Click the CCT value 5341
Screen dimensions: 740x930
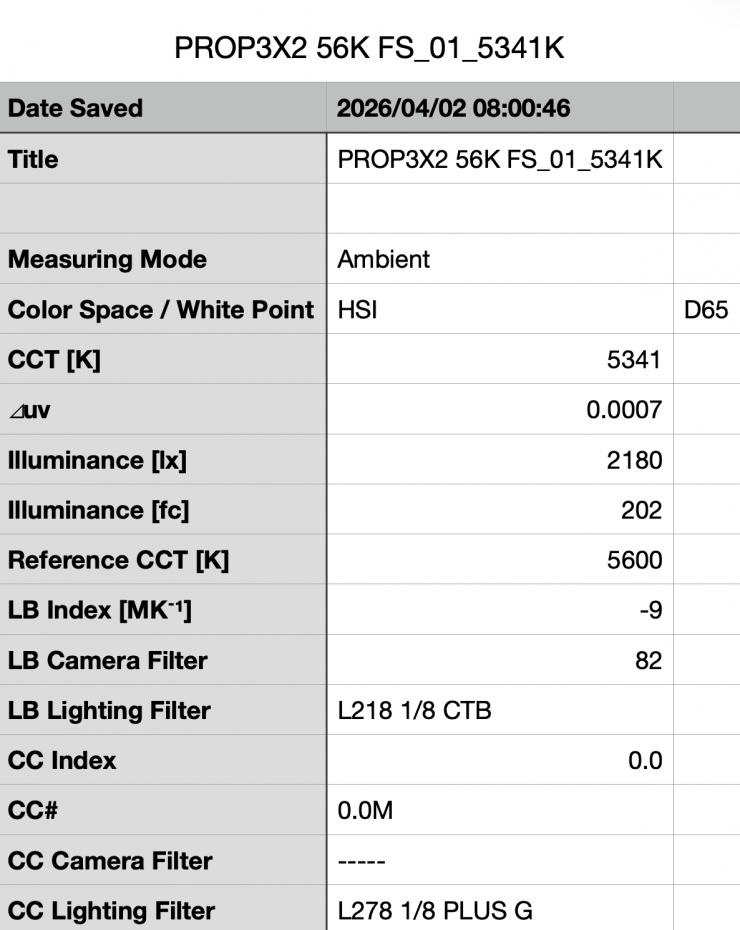pos(636,360)
